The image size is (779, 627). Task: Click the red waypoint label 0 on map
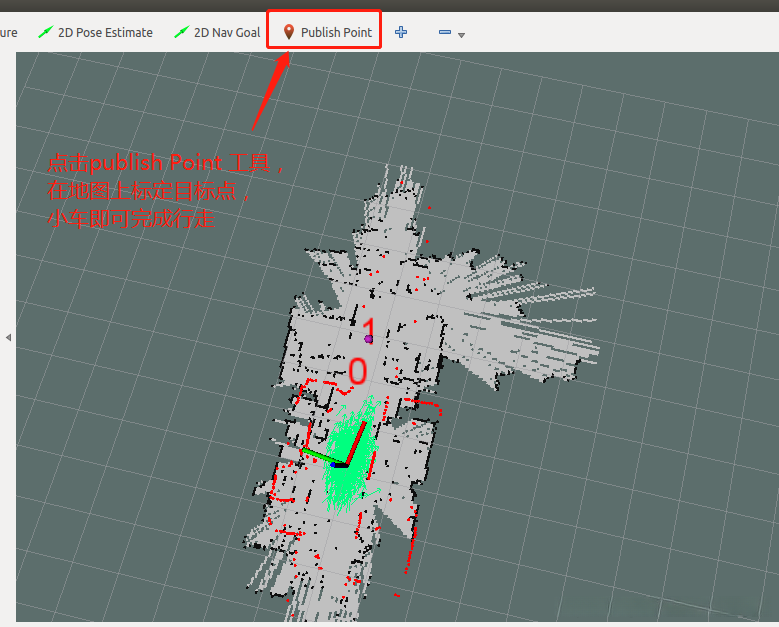tap(357, 372)
